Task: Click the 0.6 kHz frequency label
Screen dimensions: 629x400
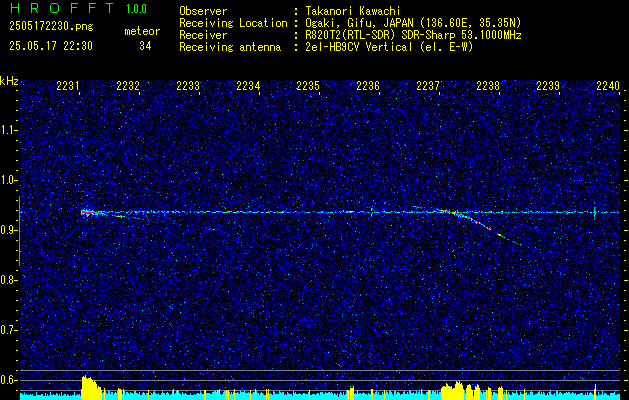Action: [x=8, y=380]
